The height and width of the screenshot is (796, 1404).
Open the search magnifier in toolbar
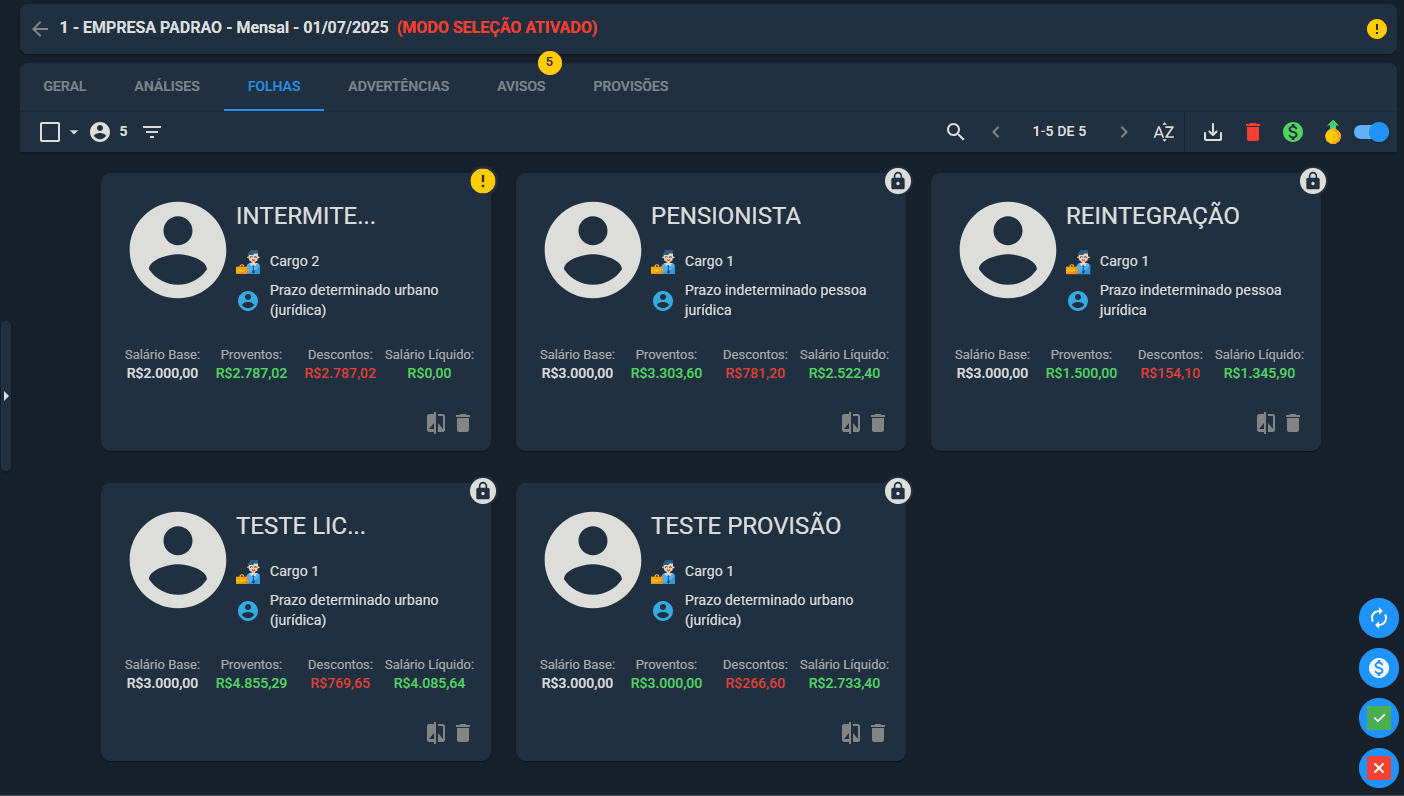[x=956, y=132]
